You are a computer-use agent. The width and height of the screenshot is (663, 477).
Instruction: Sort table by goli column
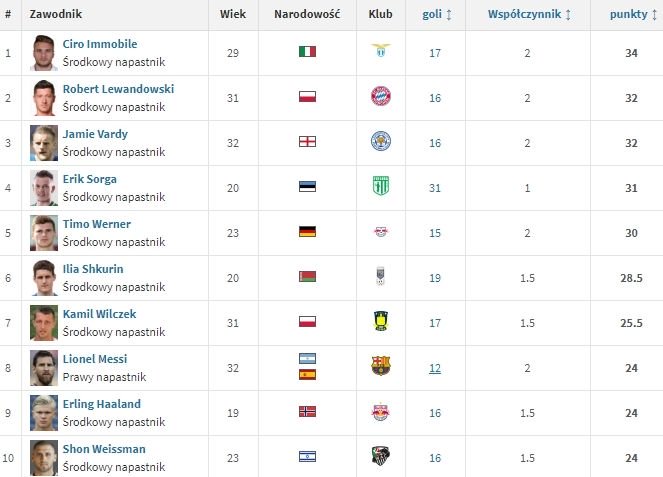pyautogui.click(x=435, y=15)
